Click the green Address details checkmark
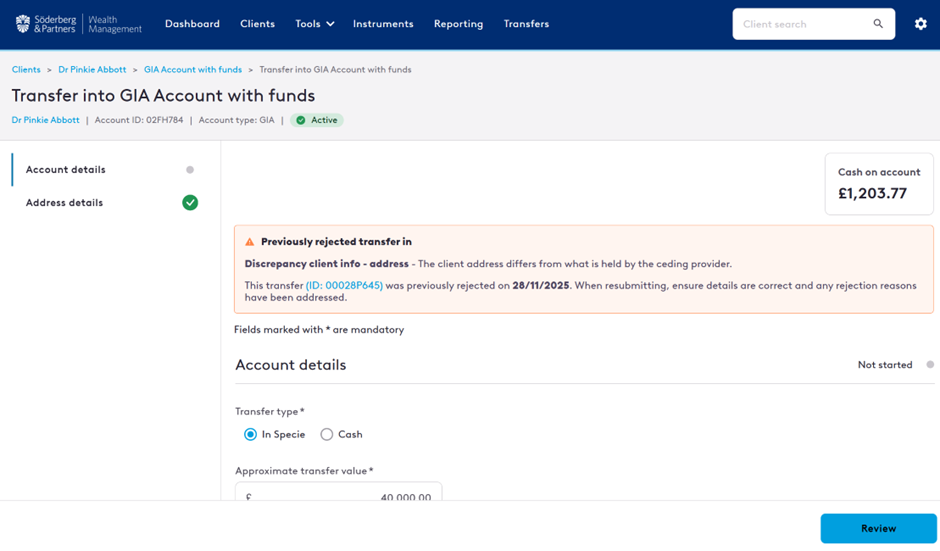 pyautogui.click(x=190, y=203)
